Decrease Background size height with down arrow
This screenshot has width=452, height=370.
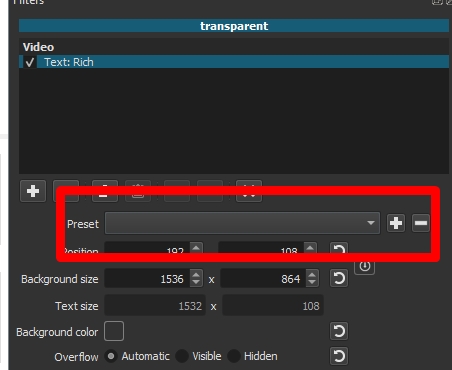pyautogui.click(x=312, y=283)
